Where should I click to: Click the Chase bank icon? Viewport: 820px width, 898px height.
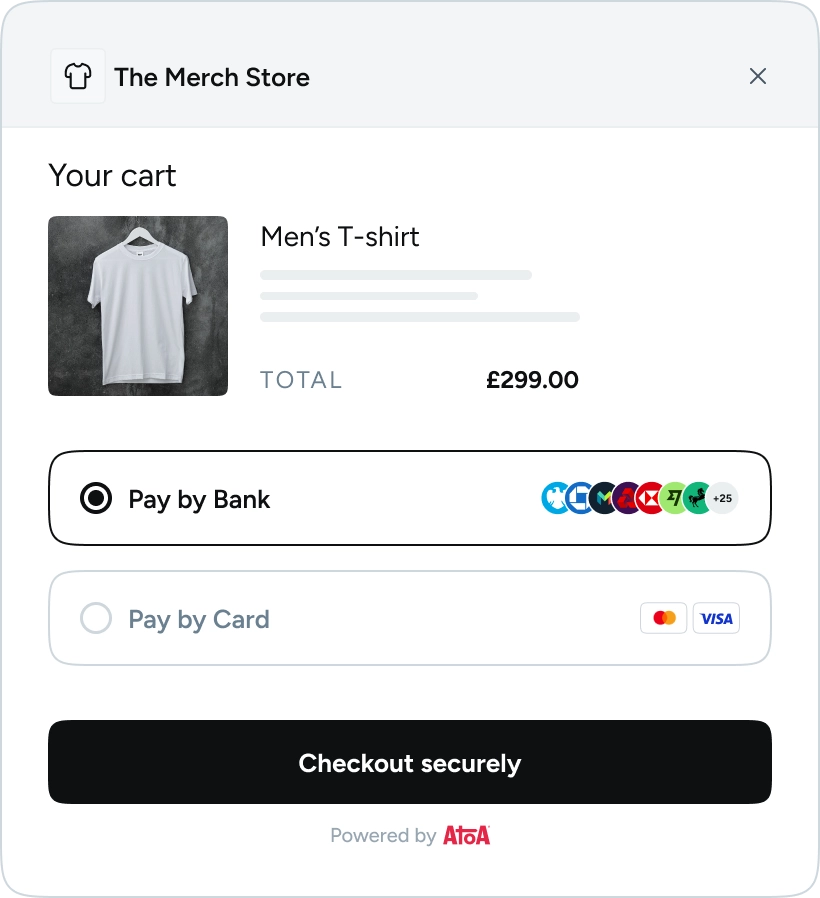click(578, 498)
